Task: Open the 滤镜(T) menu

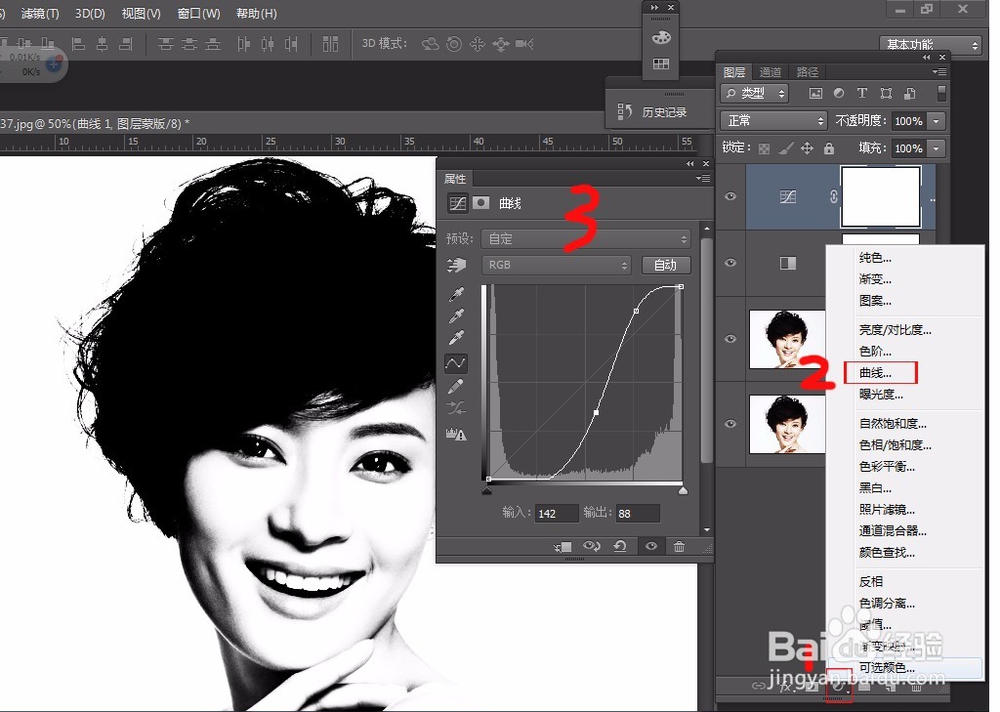Action: (40, 13)
